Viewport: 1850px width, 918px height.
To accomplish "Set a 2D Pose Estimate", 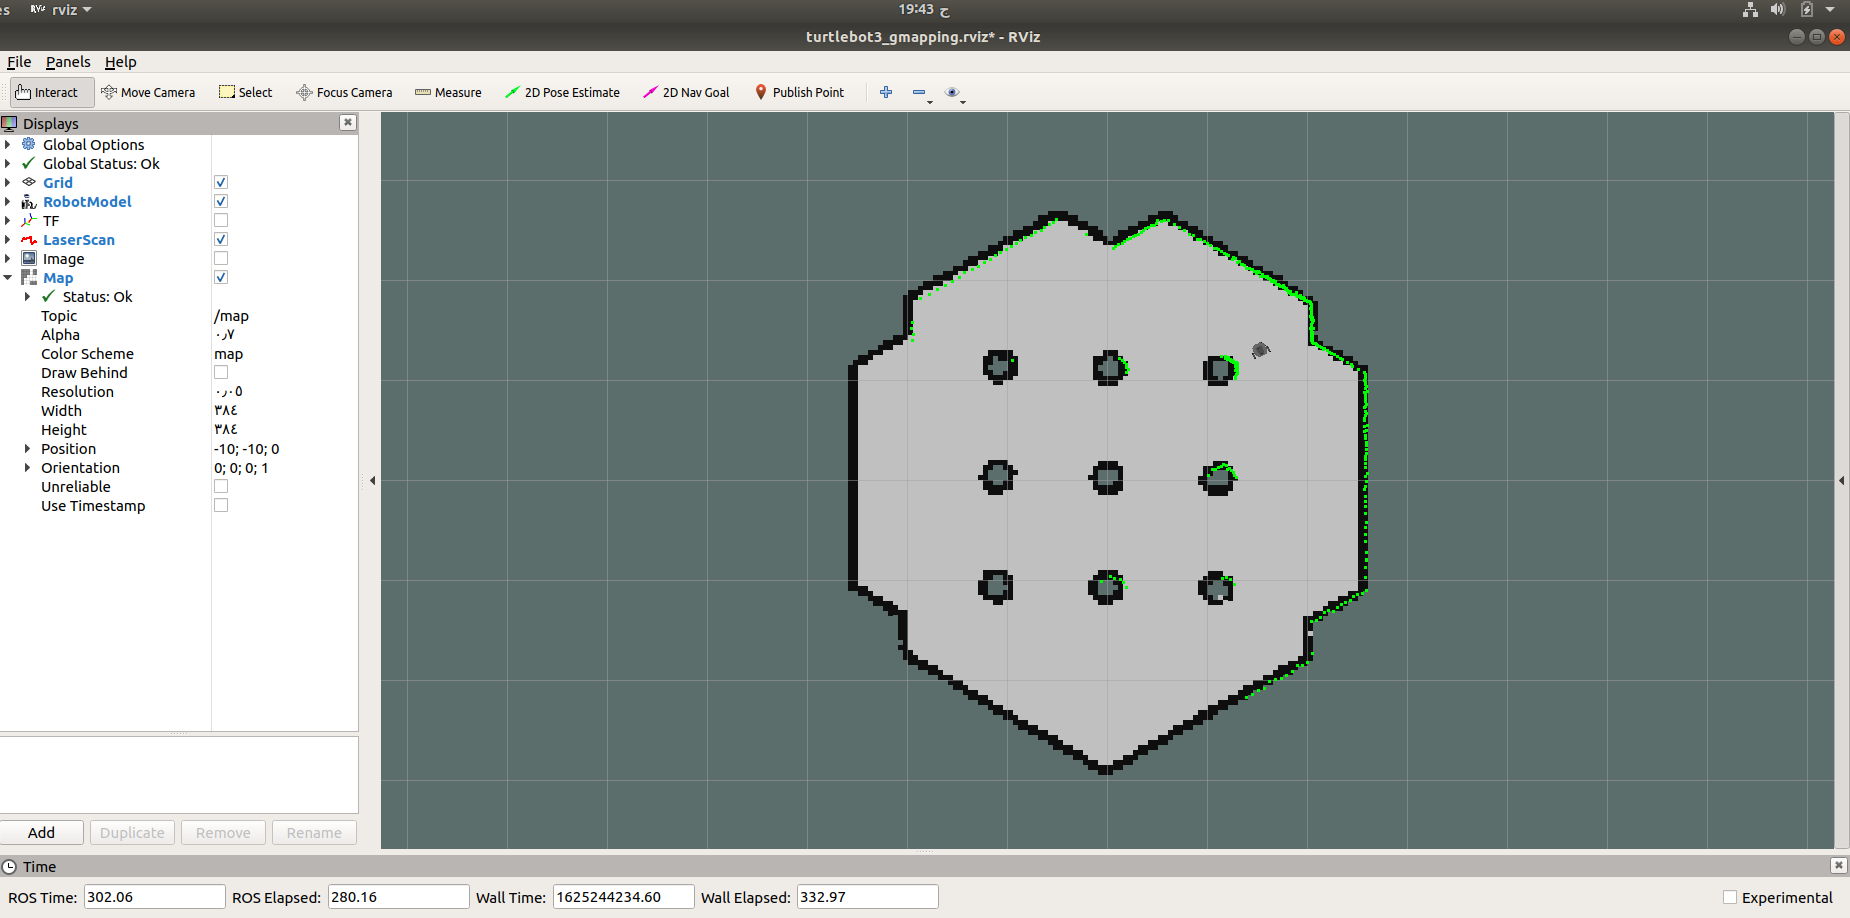I will [x=563, y=92].
